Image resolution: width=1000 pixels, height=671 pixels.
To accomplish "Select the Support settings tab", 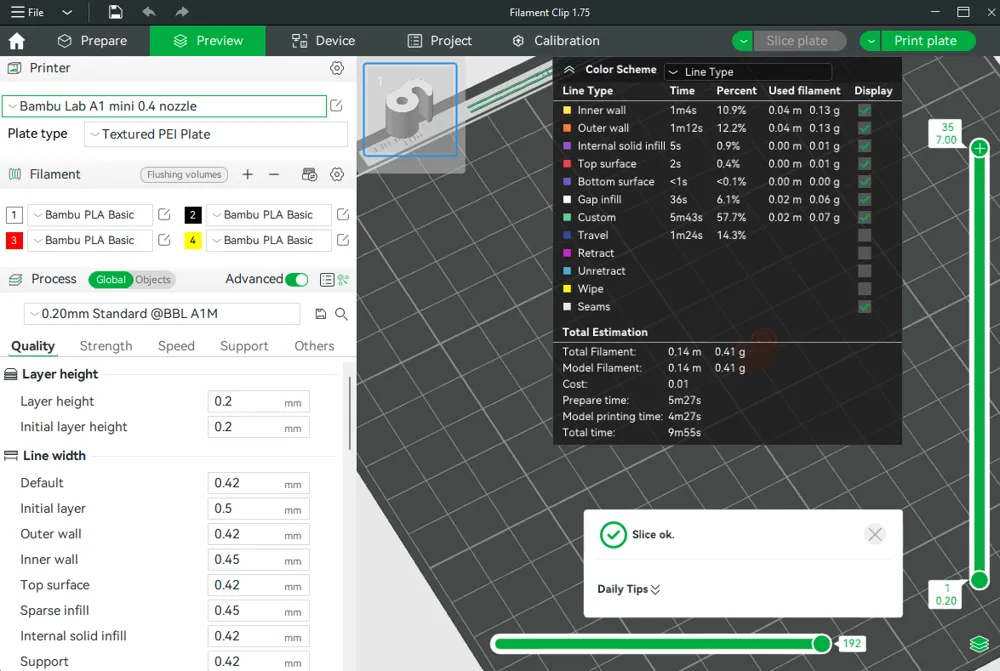I will coord(244,346).
